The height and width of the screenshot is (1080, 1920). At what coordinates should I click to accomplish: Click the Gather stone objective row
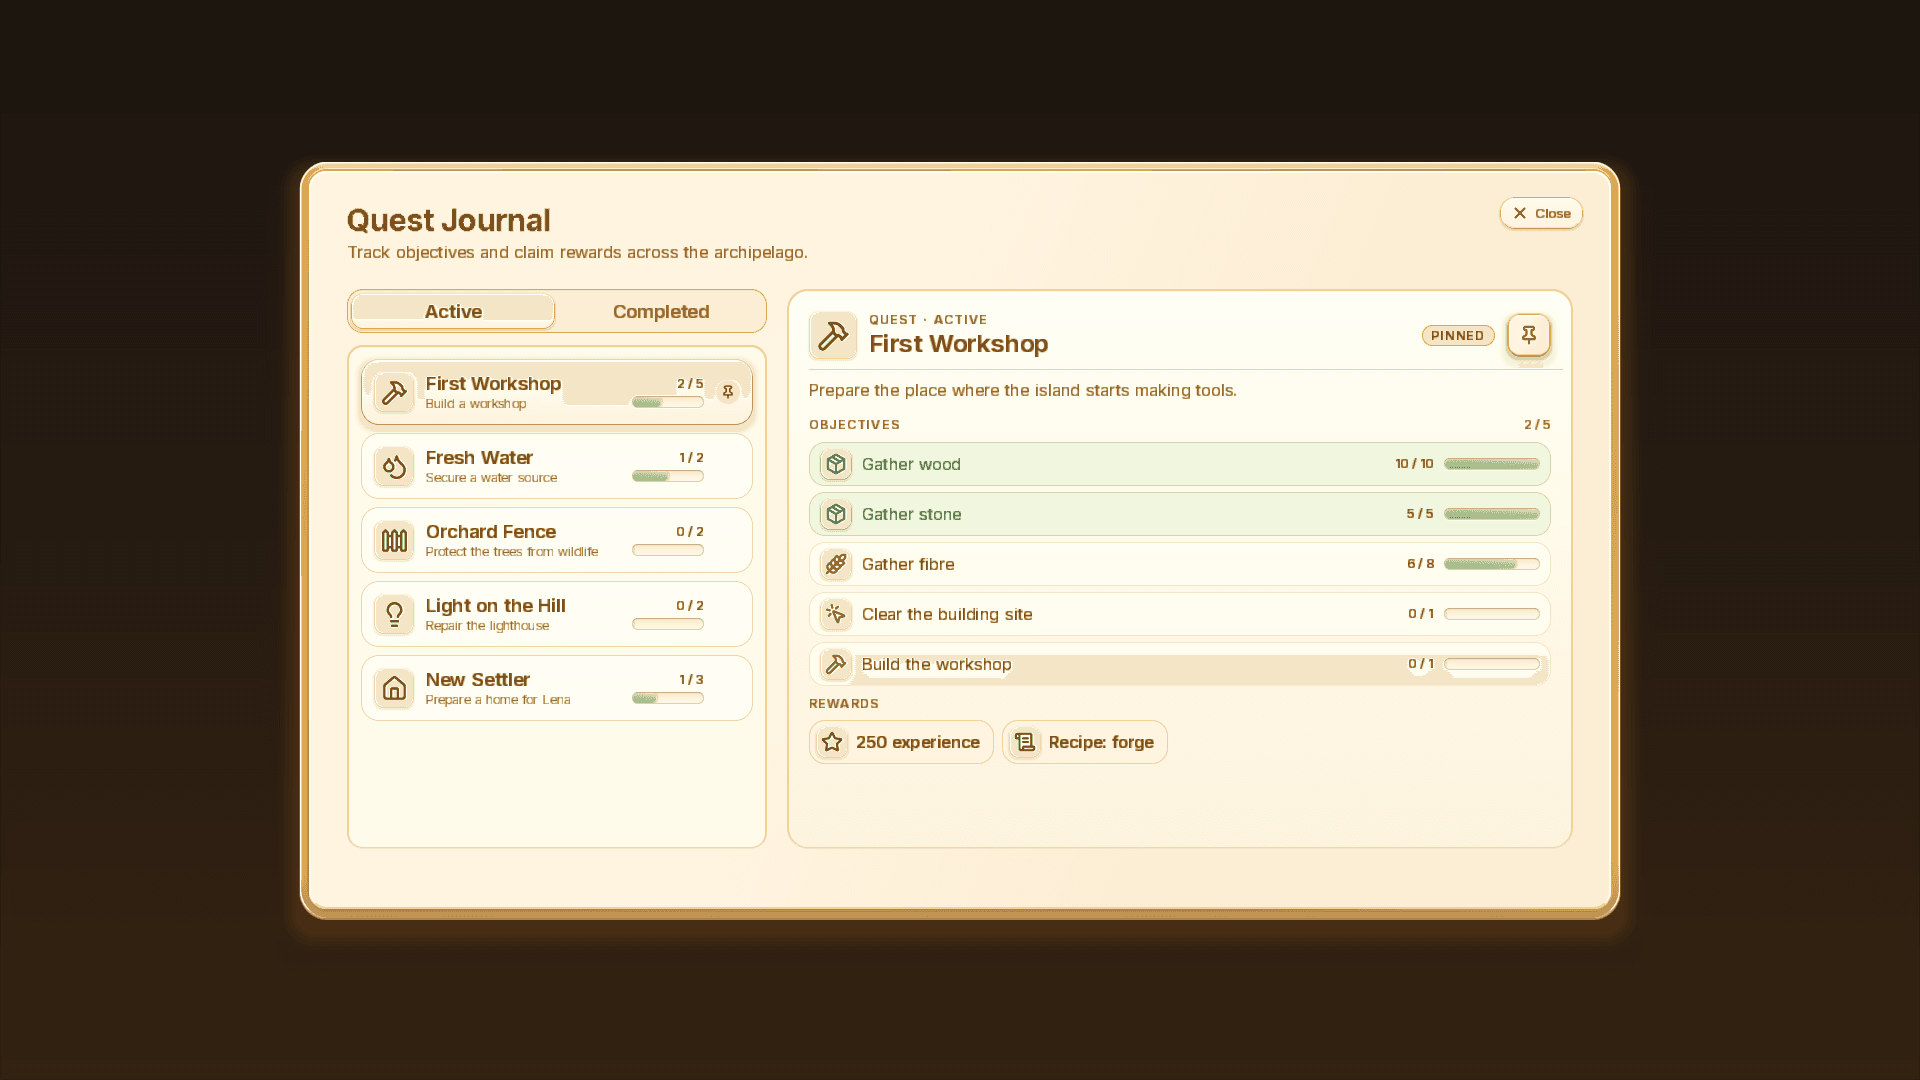pos(1180,514)
